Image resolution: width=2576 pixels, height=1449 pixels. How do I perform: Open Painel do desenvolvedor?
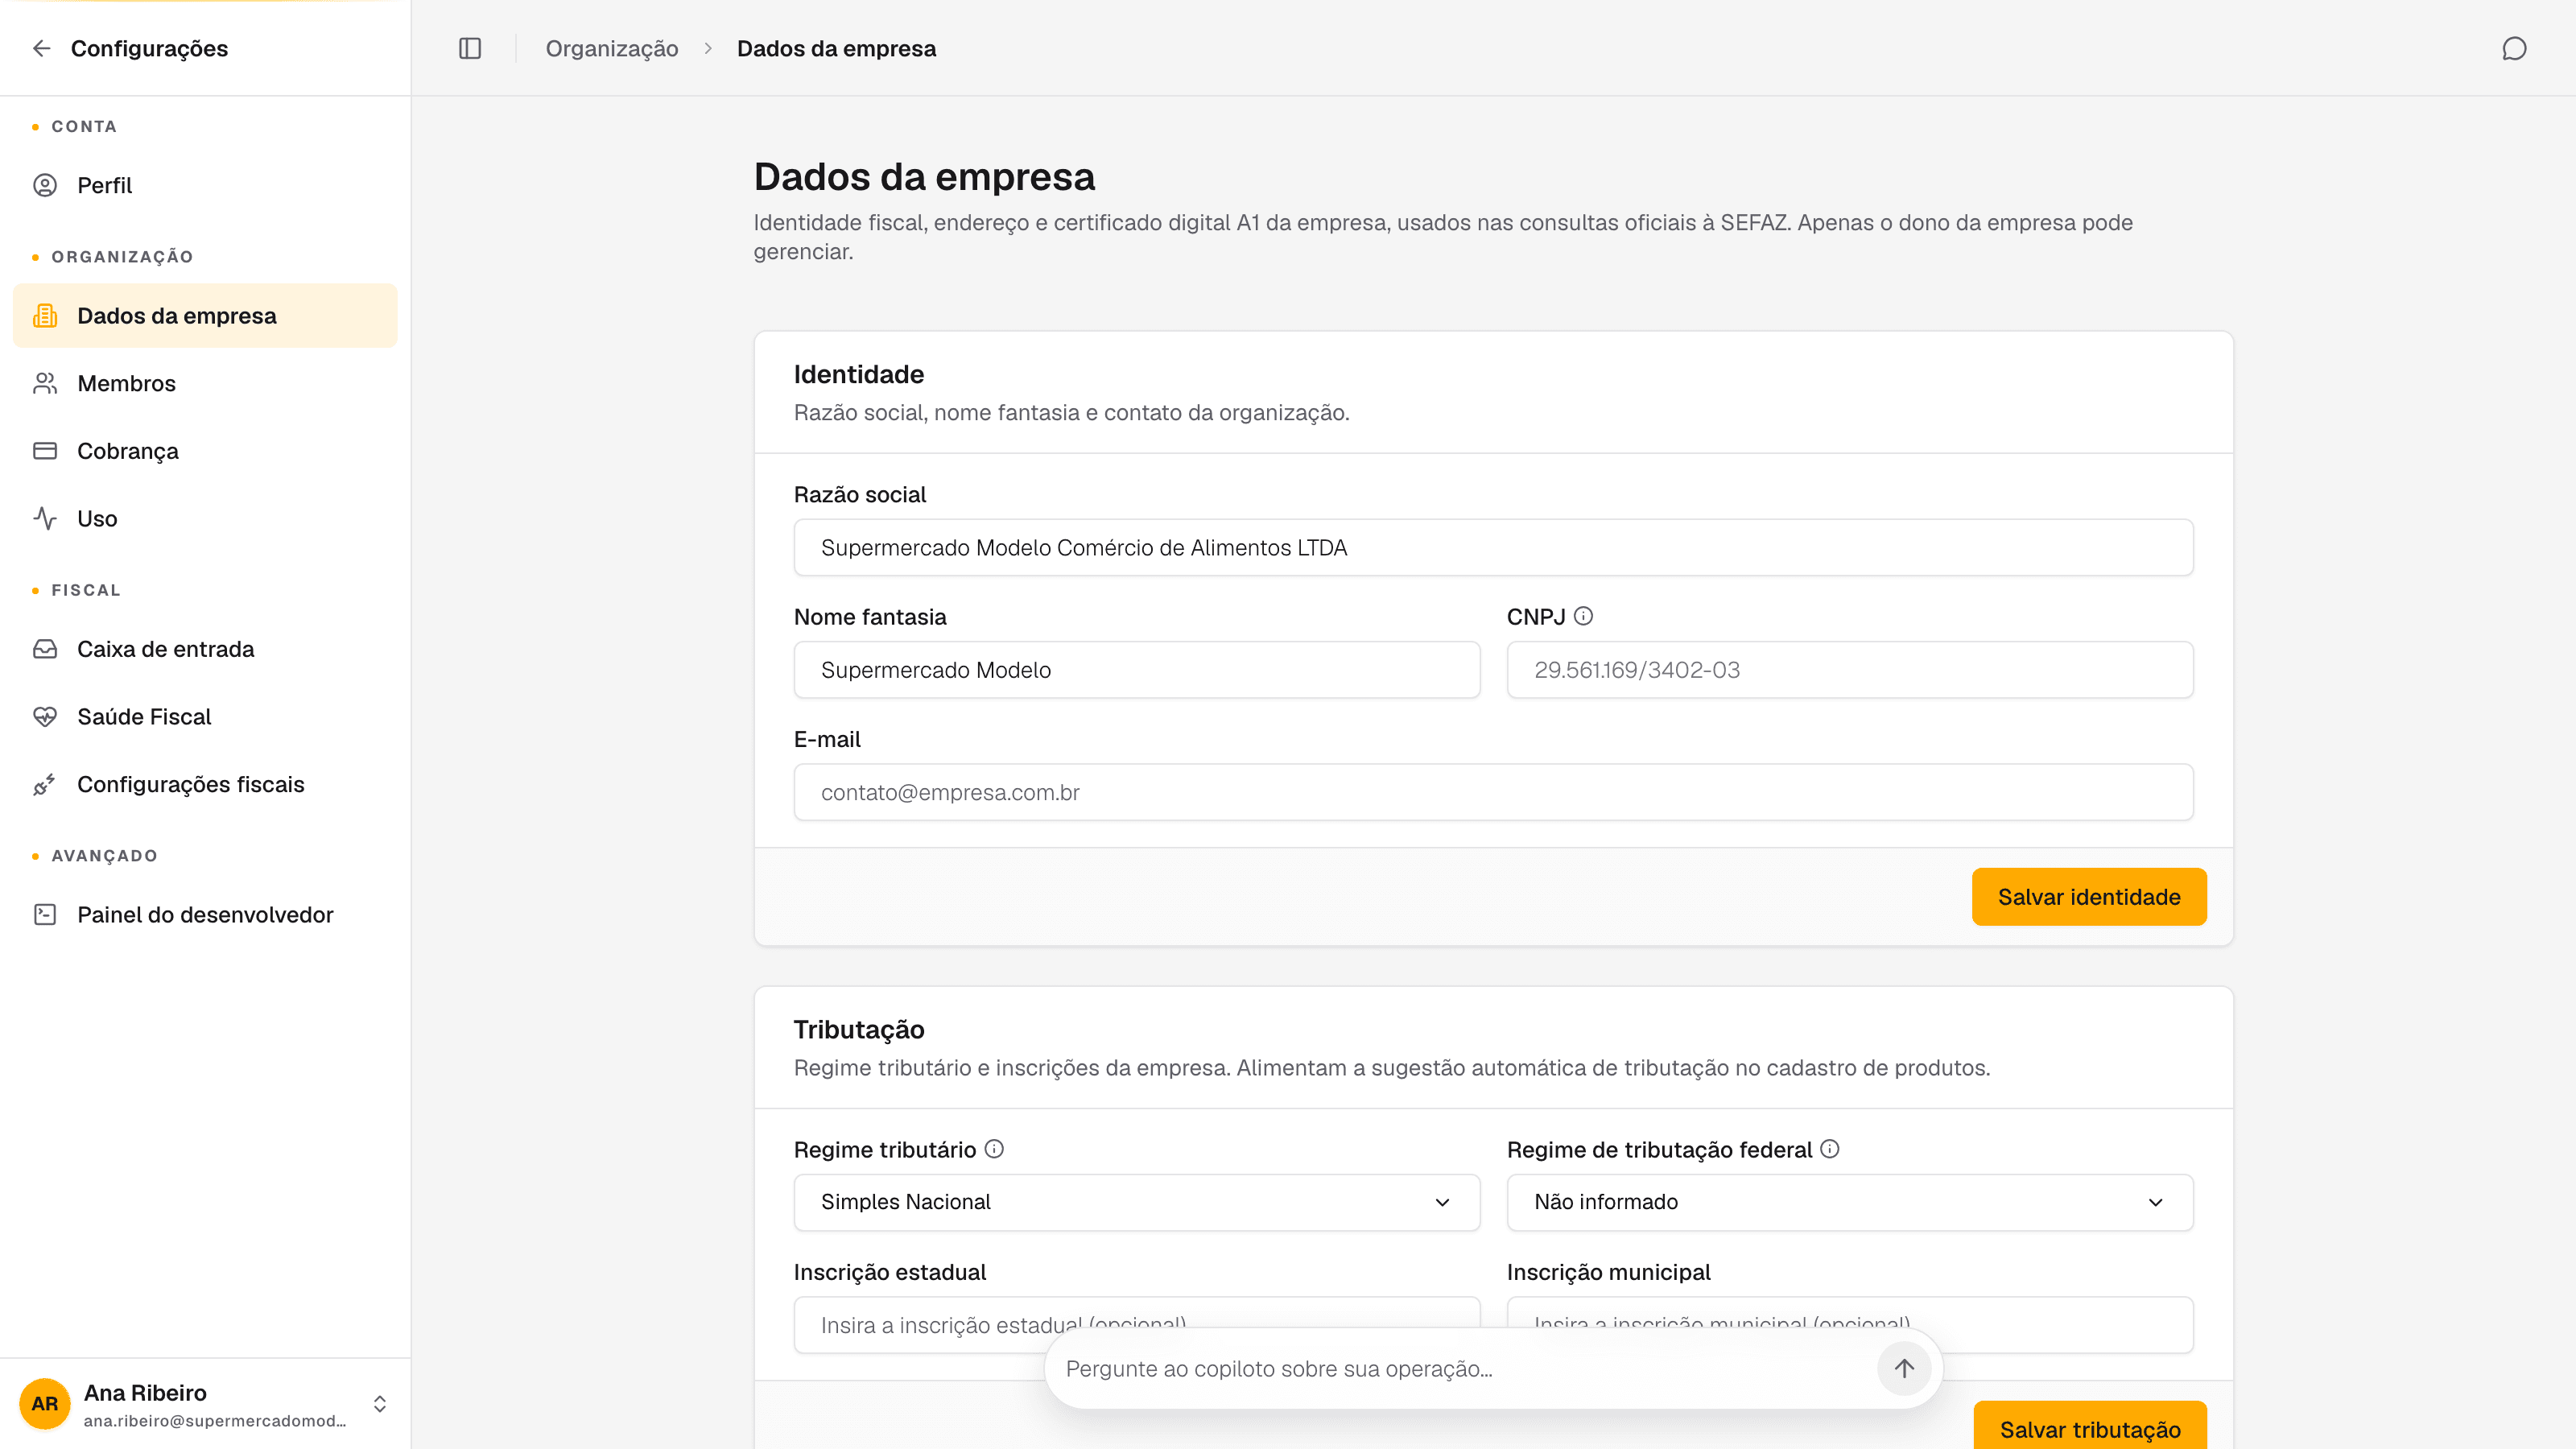[205, 914]
